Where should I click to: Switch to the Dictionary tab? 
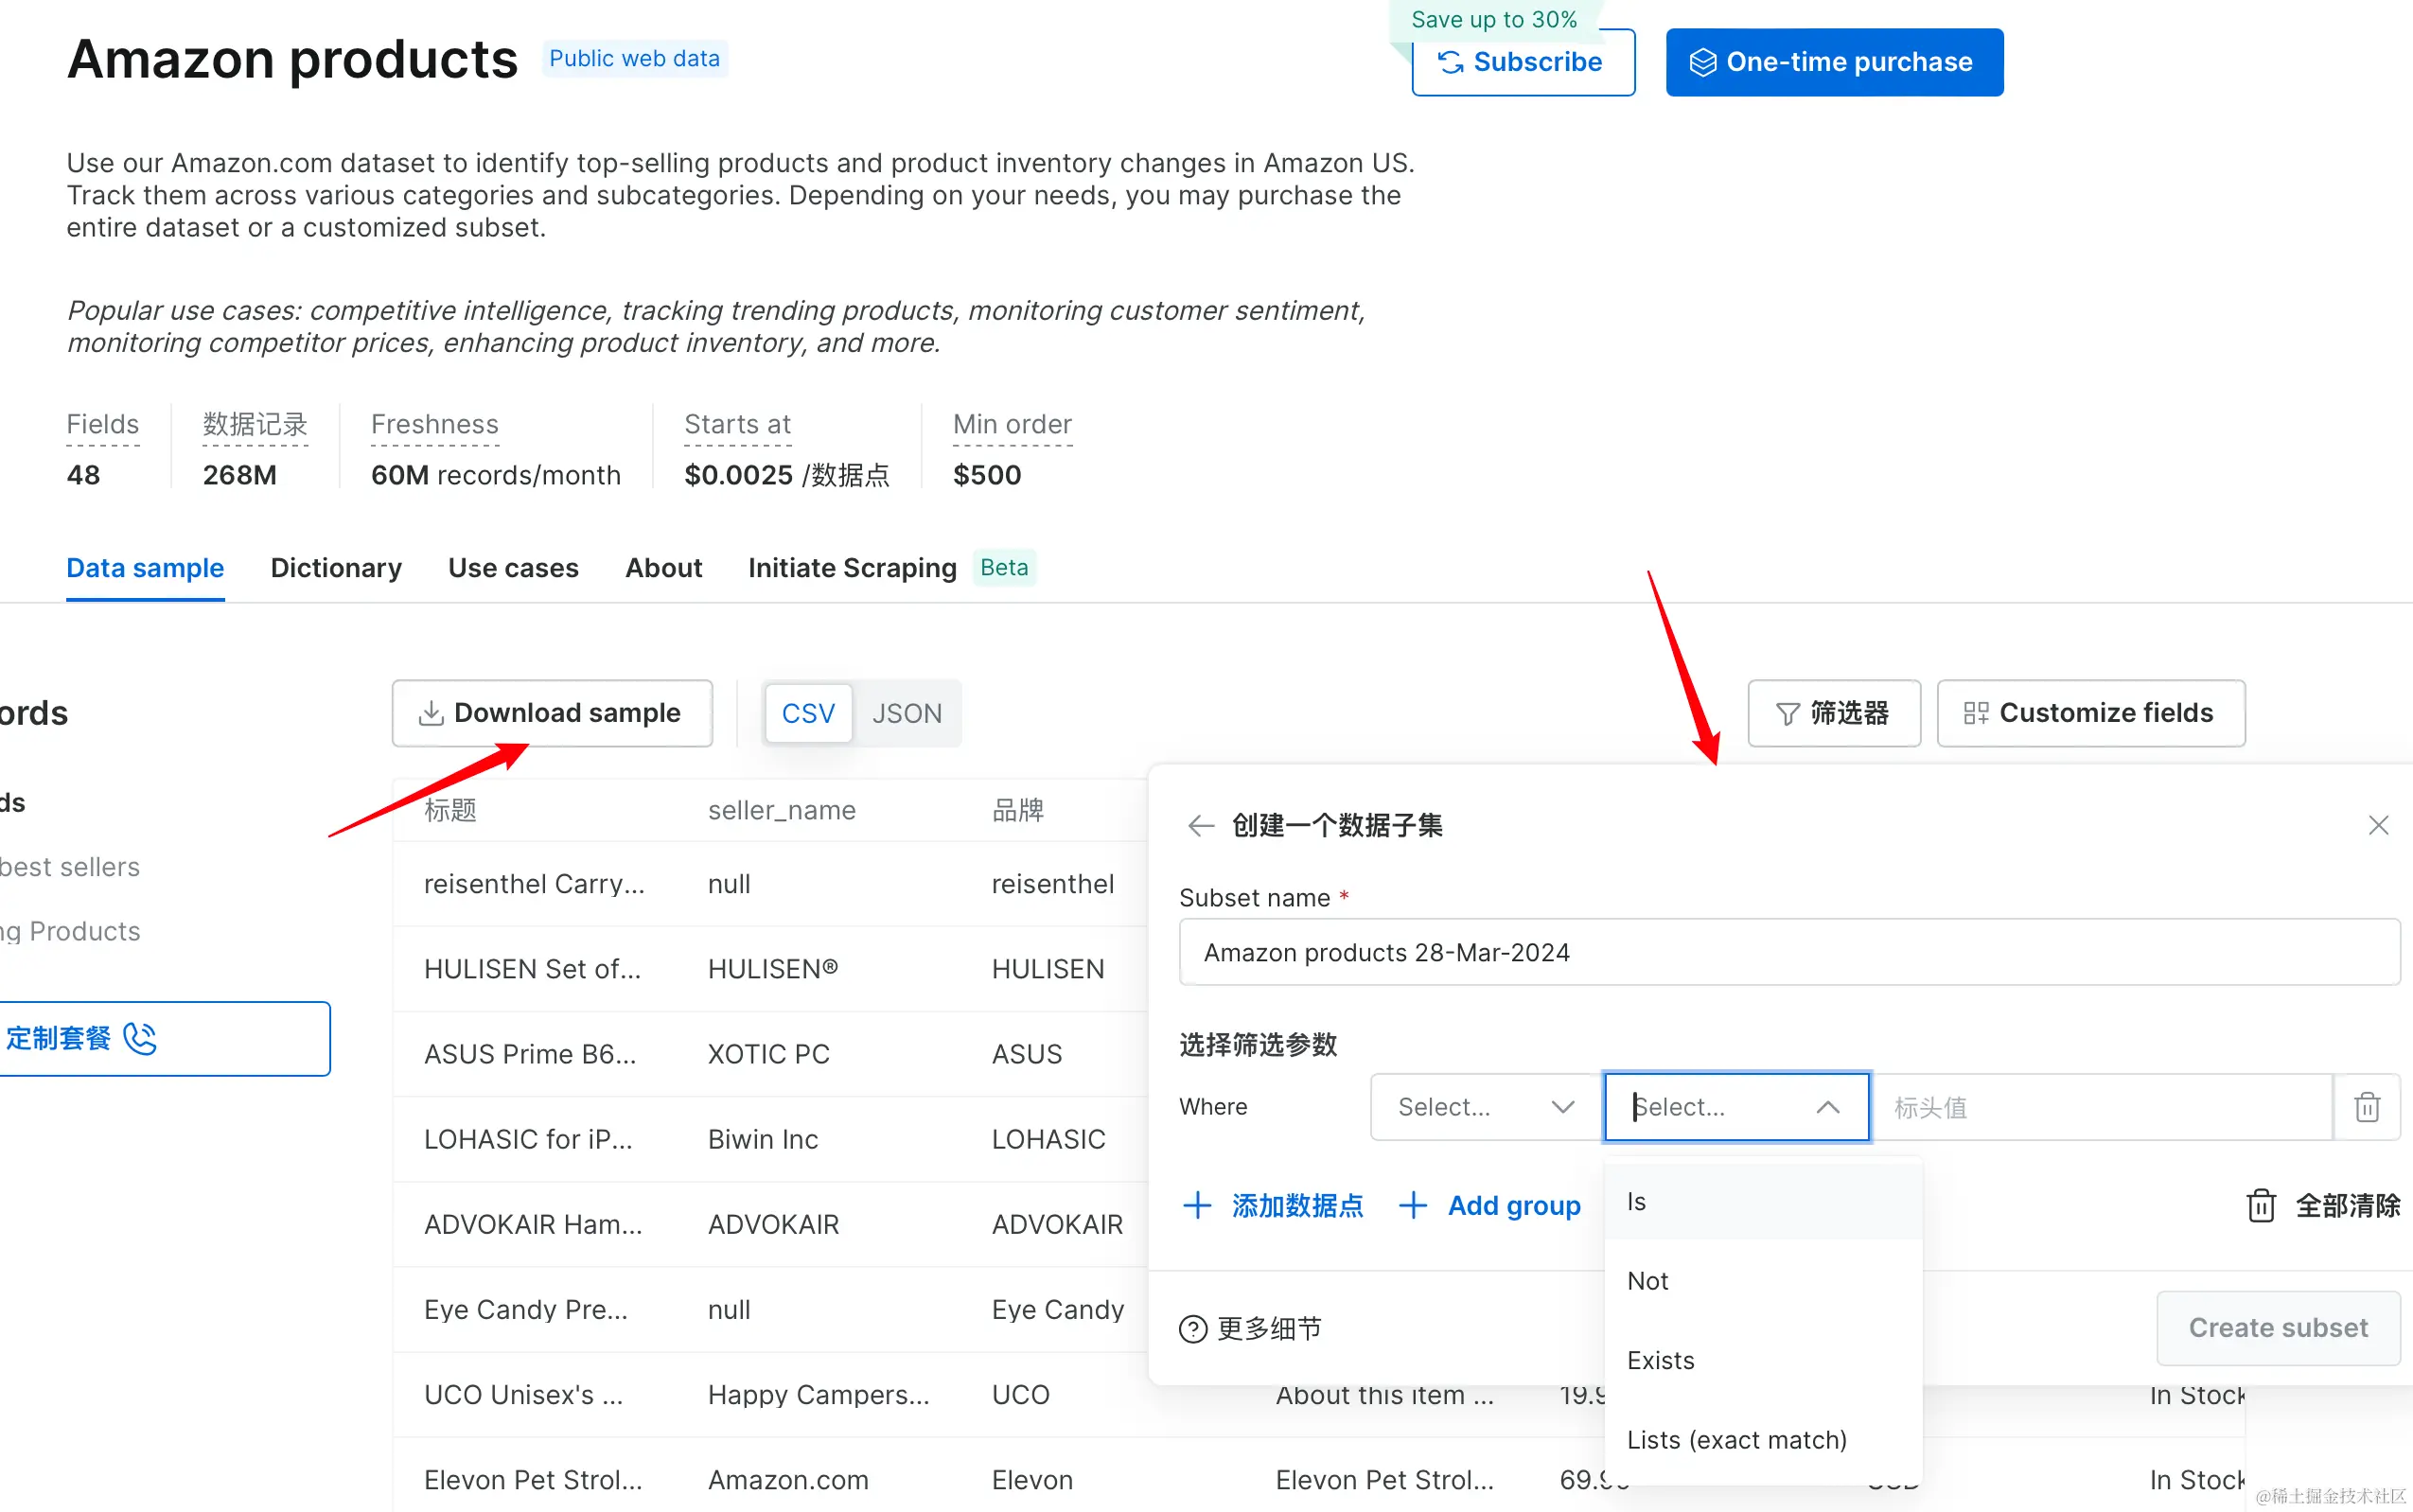tap(336, 568)
